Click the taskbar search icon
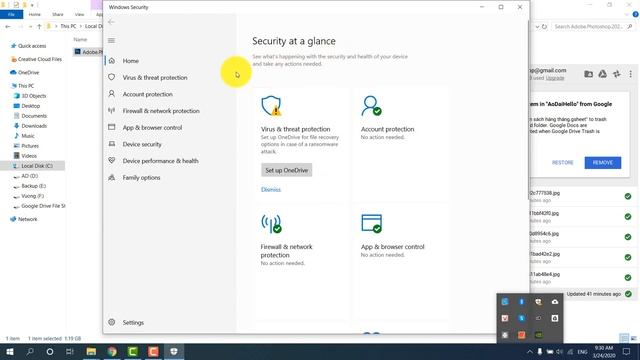The height and width of the screenshot is (360, 640). point(30,352)
